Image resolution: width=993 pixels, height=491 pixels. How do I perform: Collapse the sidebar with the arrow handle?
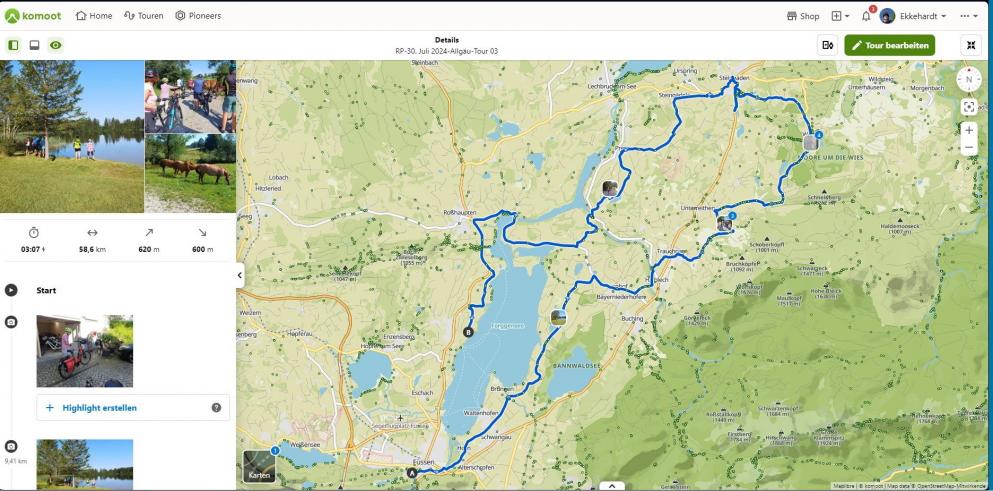pyautogui.click(x=240, y=275)
